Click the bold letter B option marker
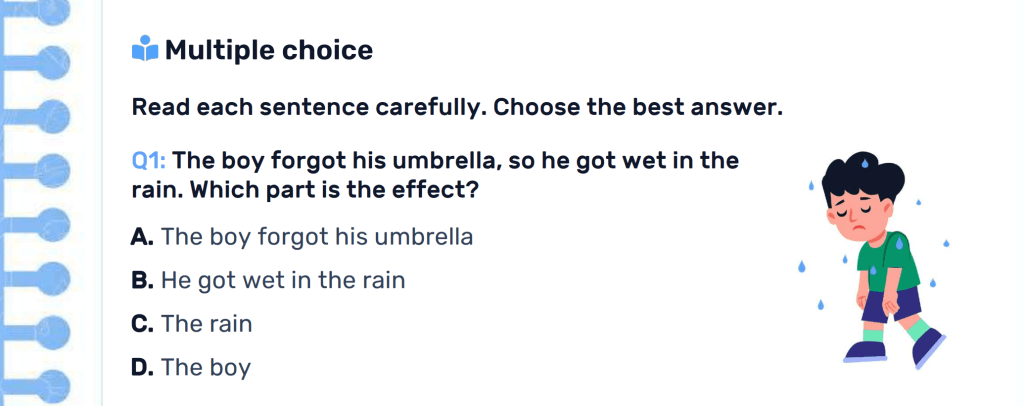The height and width of the screenshot is (406, 1024). pyautogui.click(x=142, y=280)
